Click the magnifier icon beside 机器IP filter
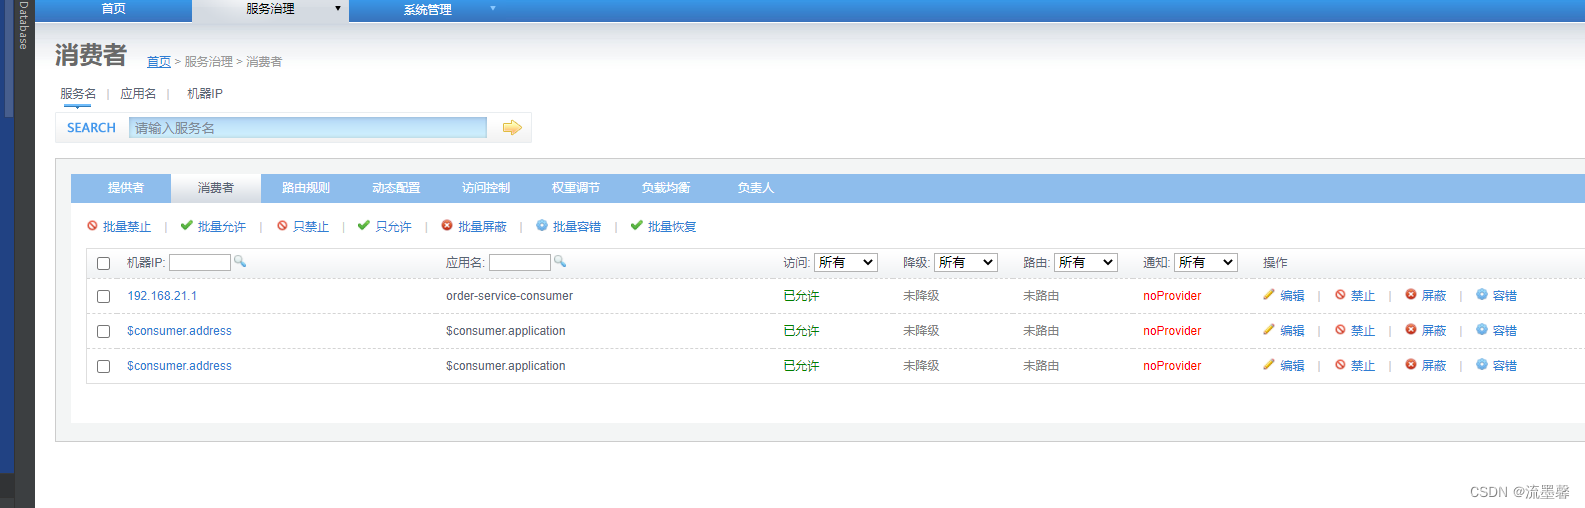The image size is (1585, 508). point(240,261)
